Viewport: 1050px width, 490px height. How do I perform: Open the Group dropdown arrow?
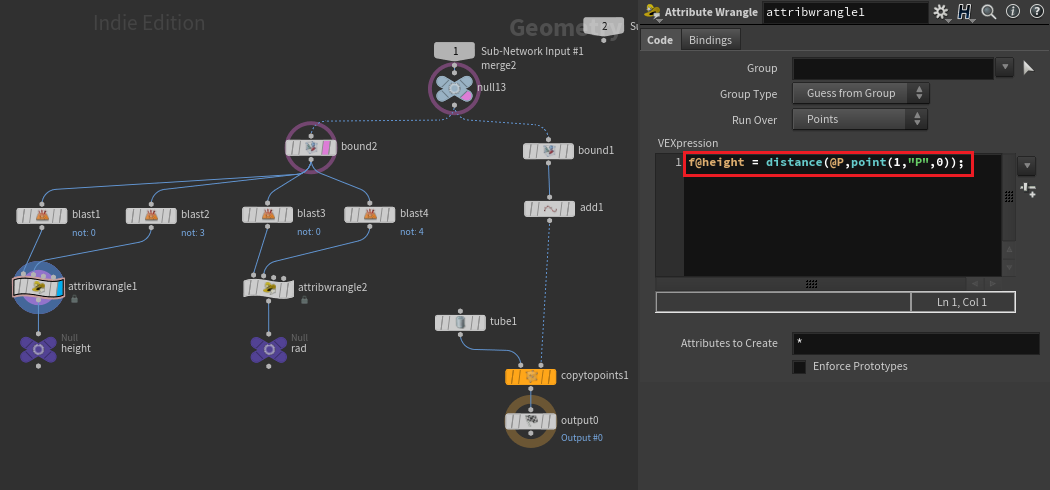[1004, 68]
